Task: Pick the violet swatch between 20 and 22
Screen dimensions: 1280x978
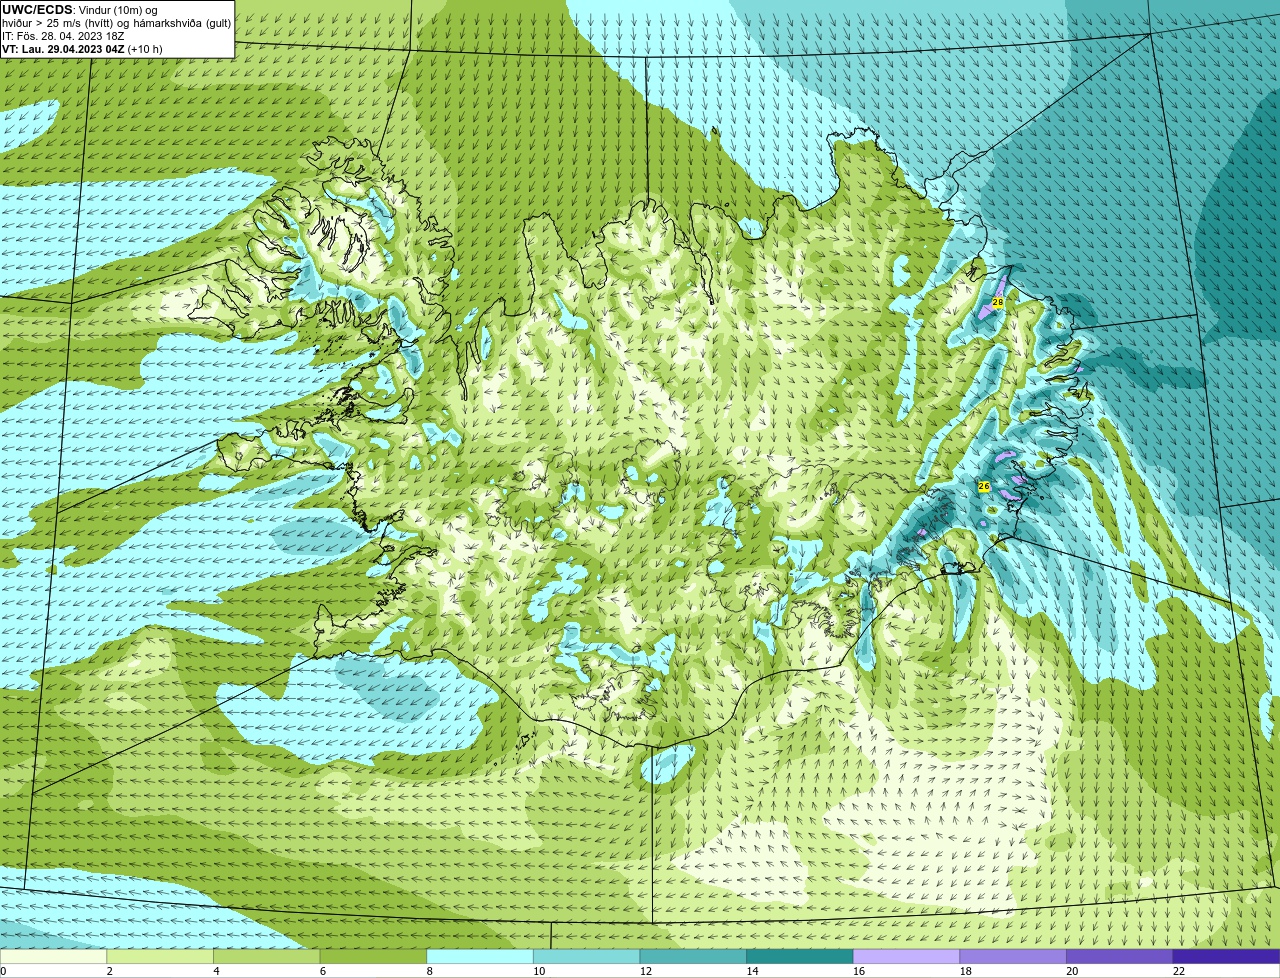Action: pos(1120,956)
